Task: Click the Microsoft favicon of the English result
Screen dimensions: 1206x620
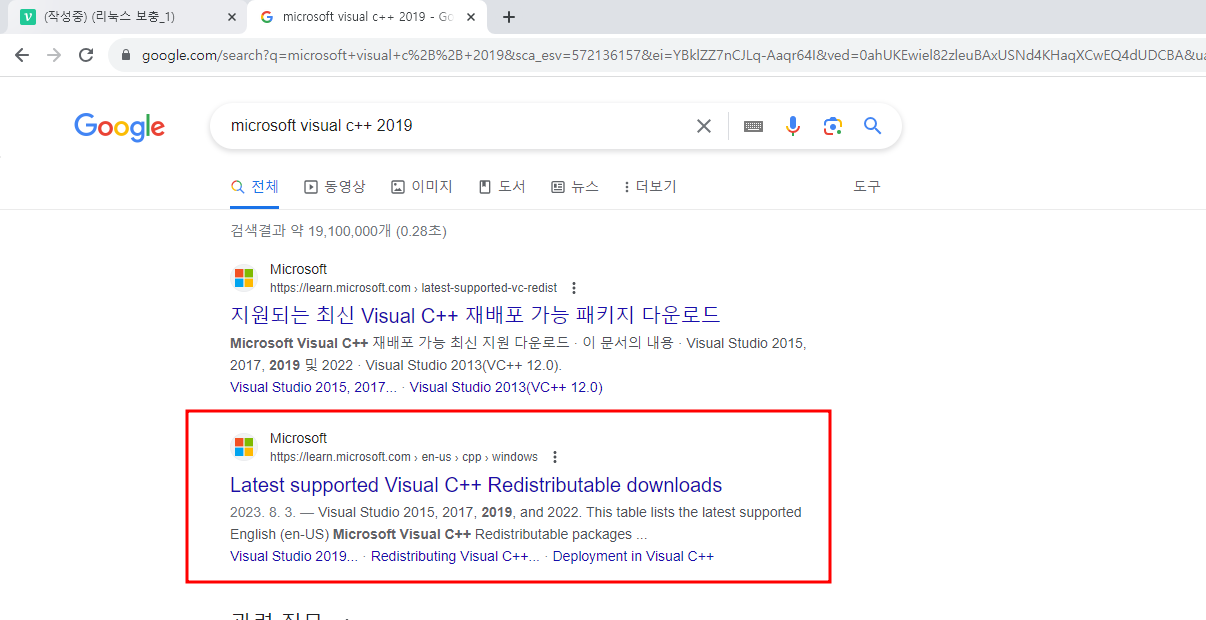Action: click(x=244, y=447)
